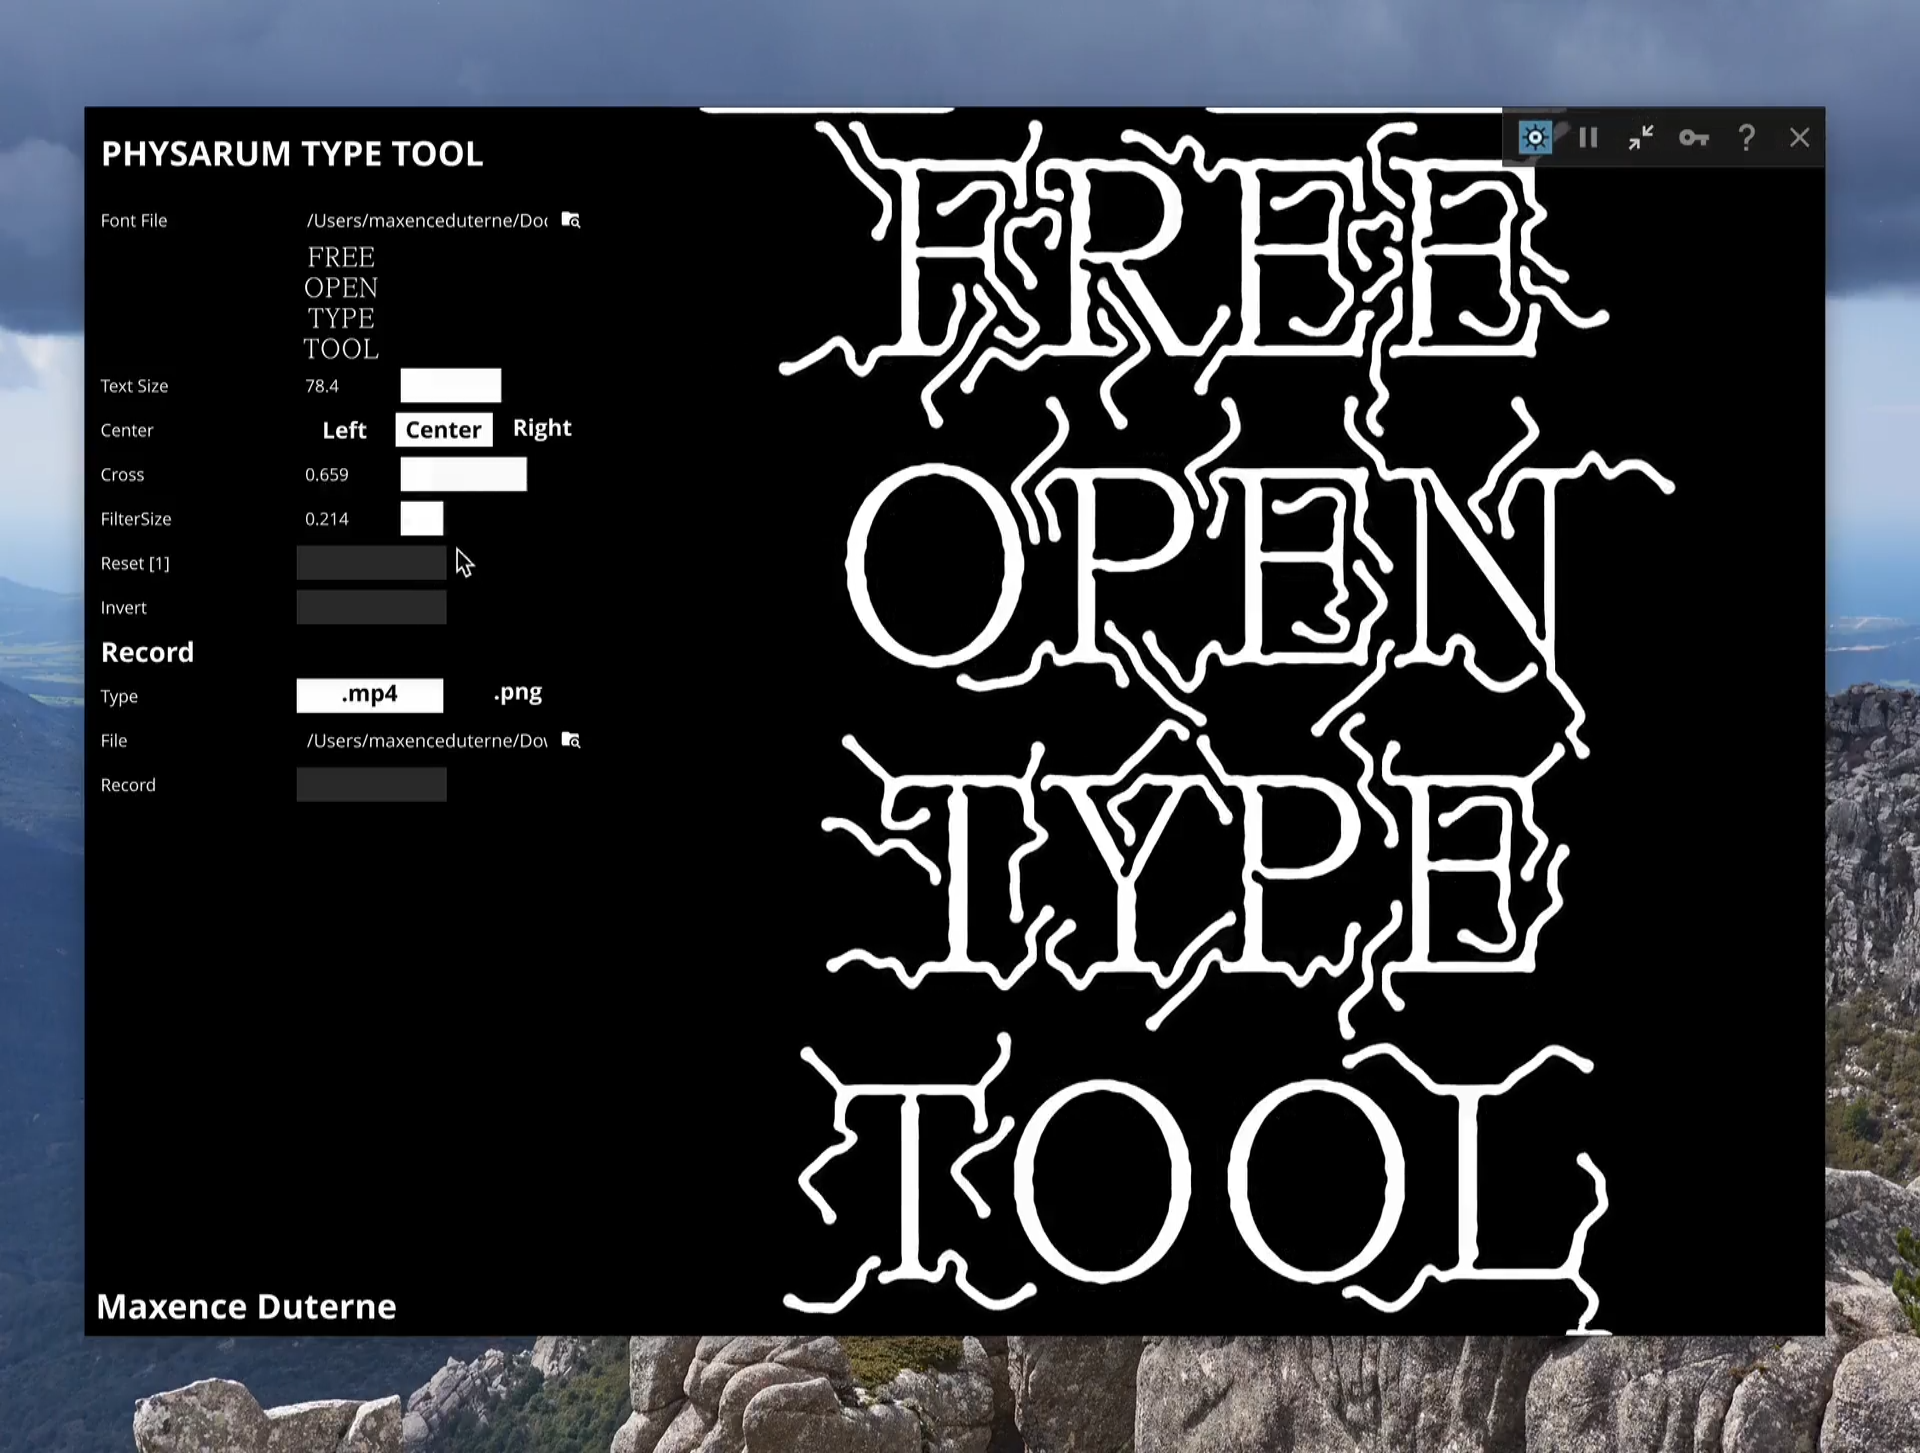Shrink the window using the collapse arrows icon
Image resolution: width=1920 pixels, height=1453 pixels.
pos(1641,137)
